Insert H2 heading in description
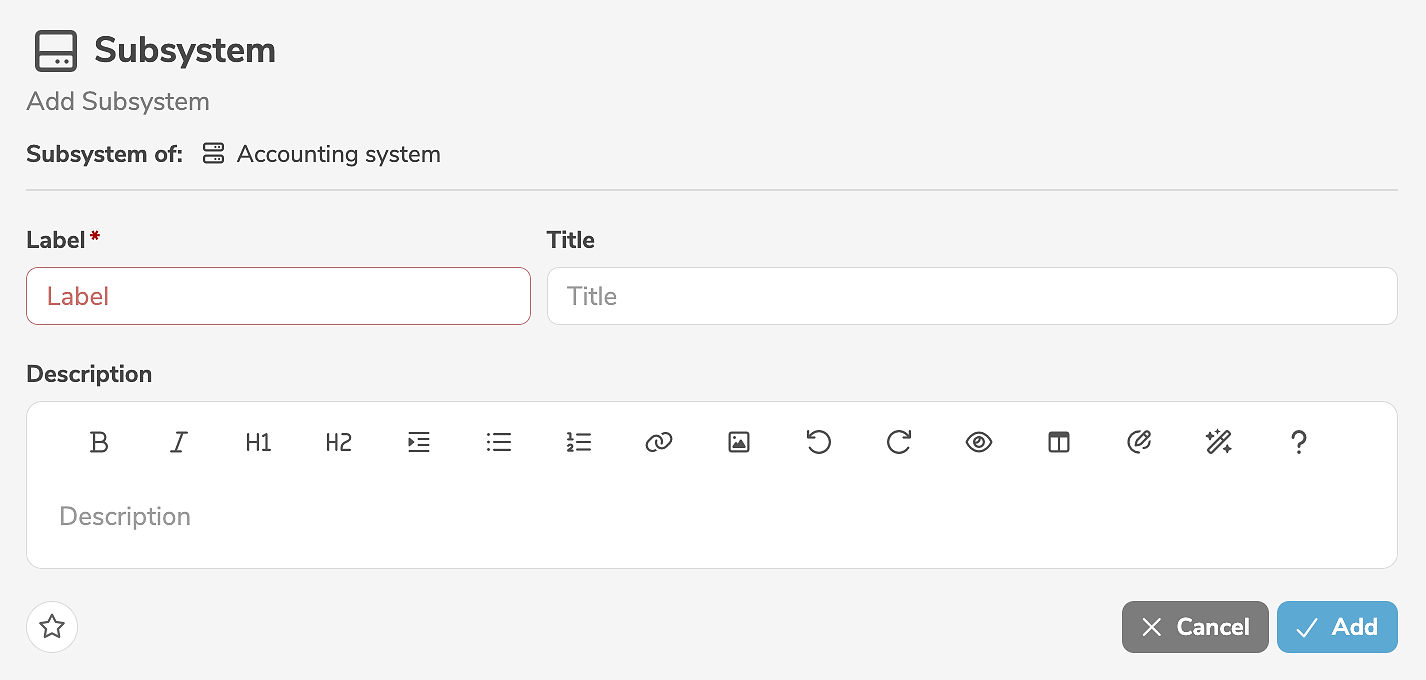The image size is (1426, 680). (339, 442)
